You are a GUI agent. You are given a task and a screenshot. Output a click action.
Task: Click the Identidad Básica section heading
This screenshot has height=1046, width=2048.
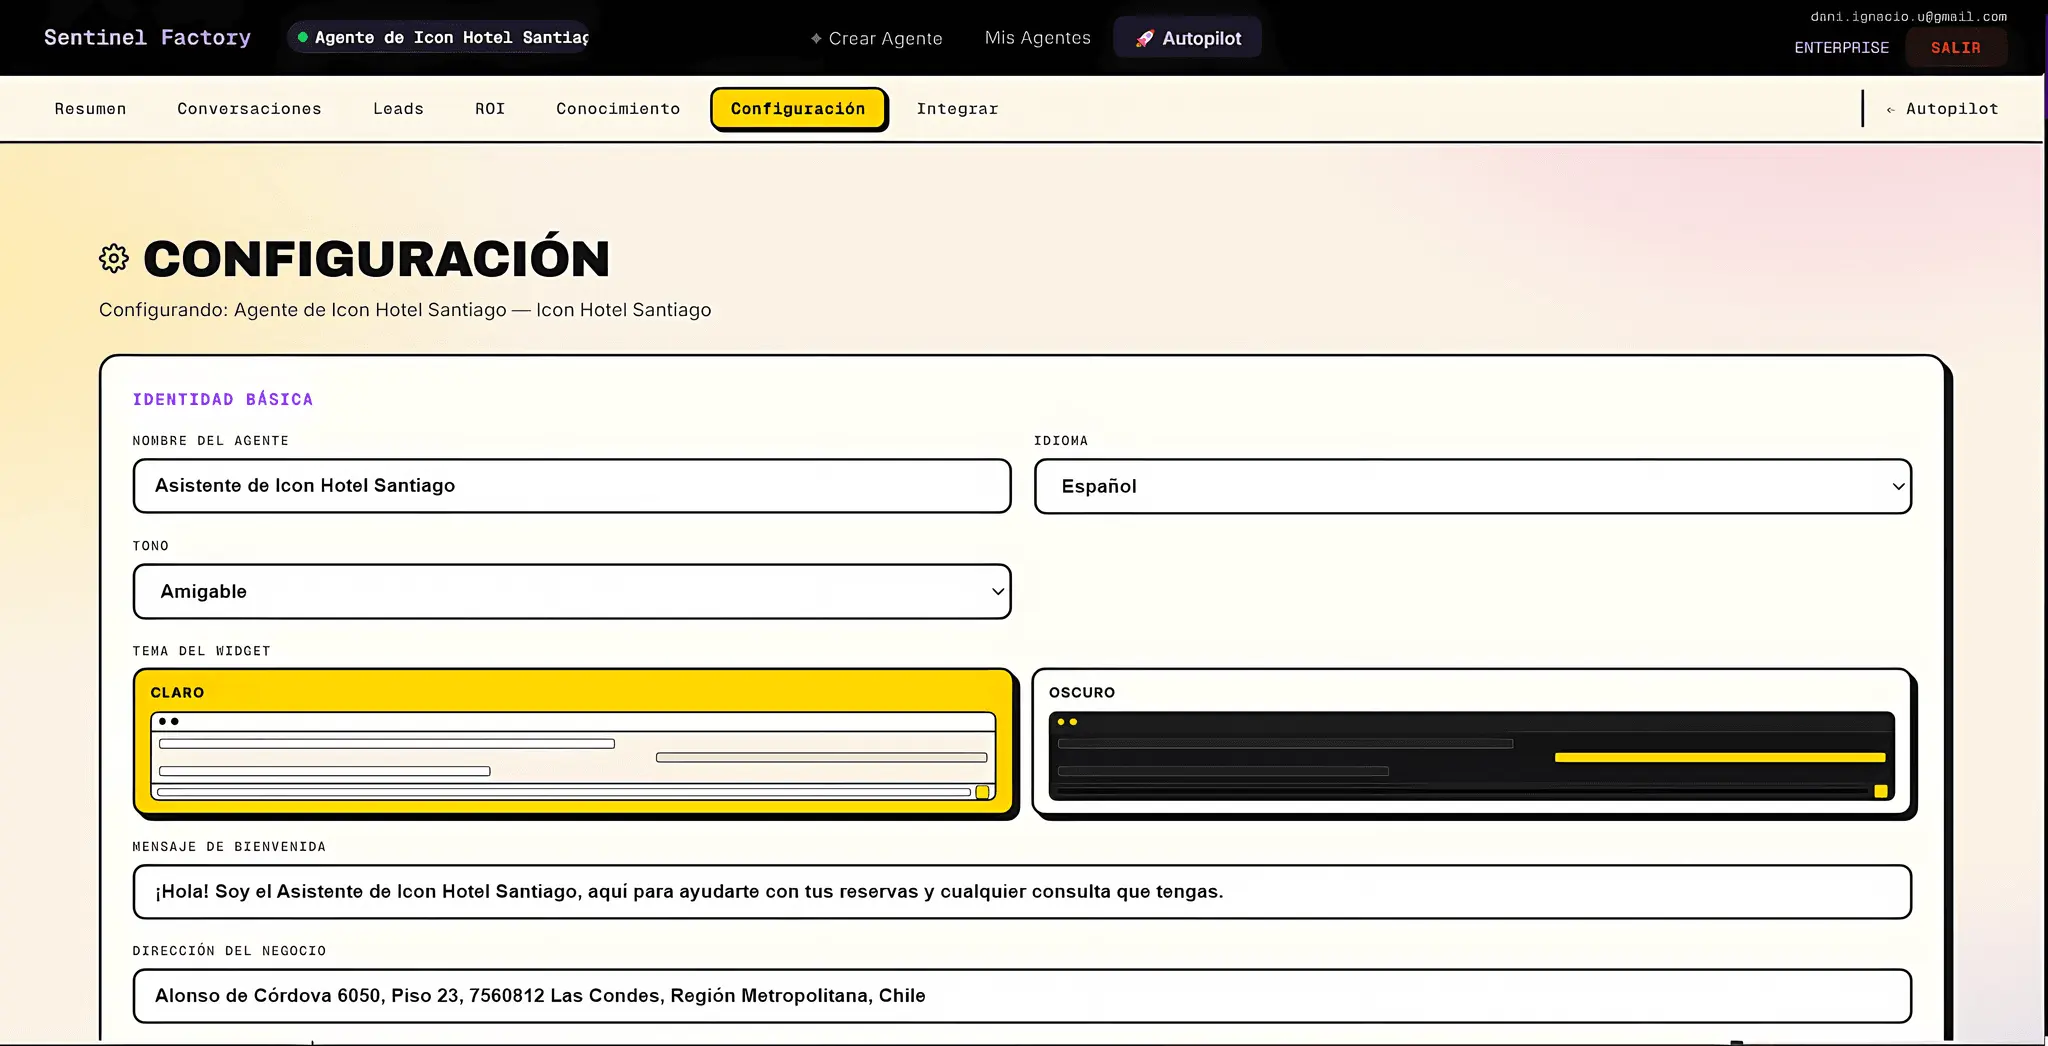pos(222,399)
